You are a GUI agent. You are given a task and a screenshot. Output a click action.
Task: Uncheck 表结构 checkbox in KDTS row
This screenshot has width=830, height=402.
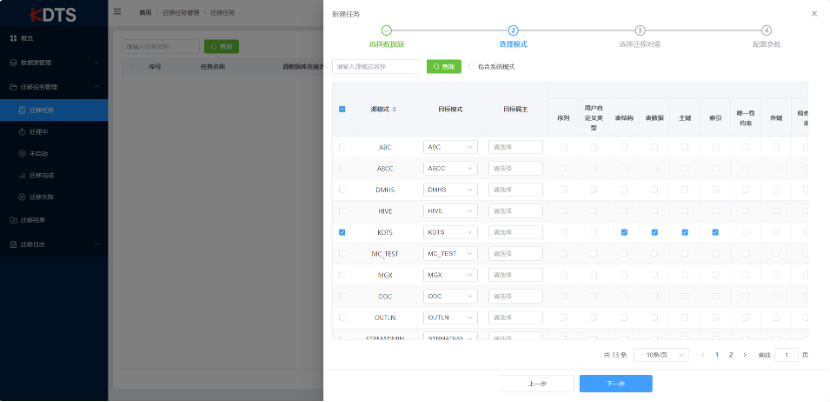(x=624, y=233)
